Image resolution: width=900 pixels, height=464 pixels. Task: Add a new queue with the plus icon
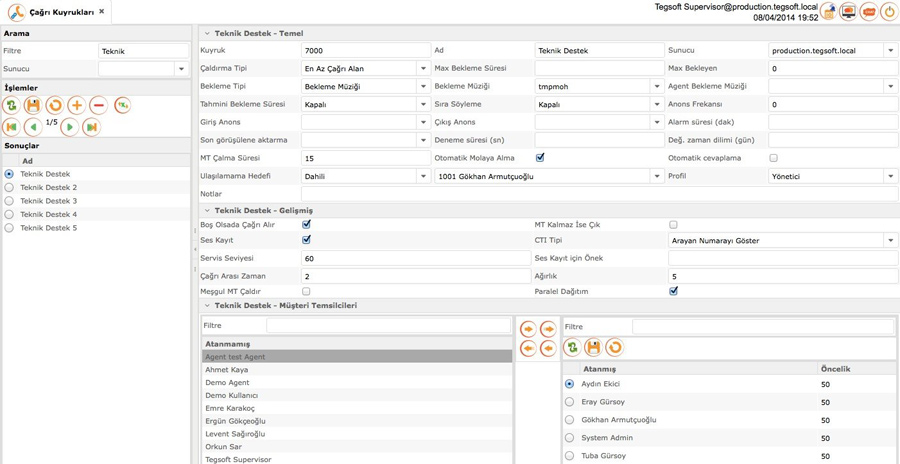[76, 106]
